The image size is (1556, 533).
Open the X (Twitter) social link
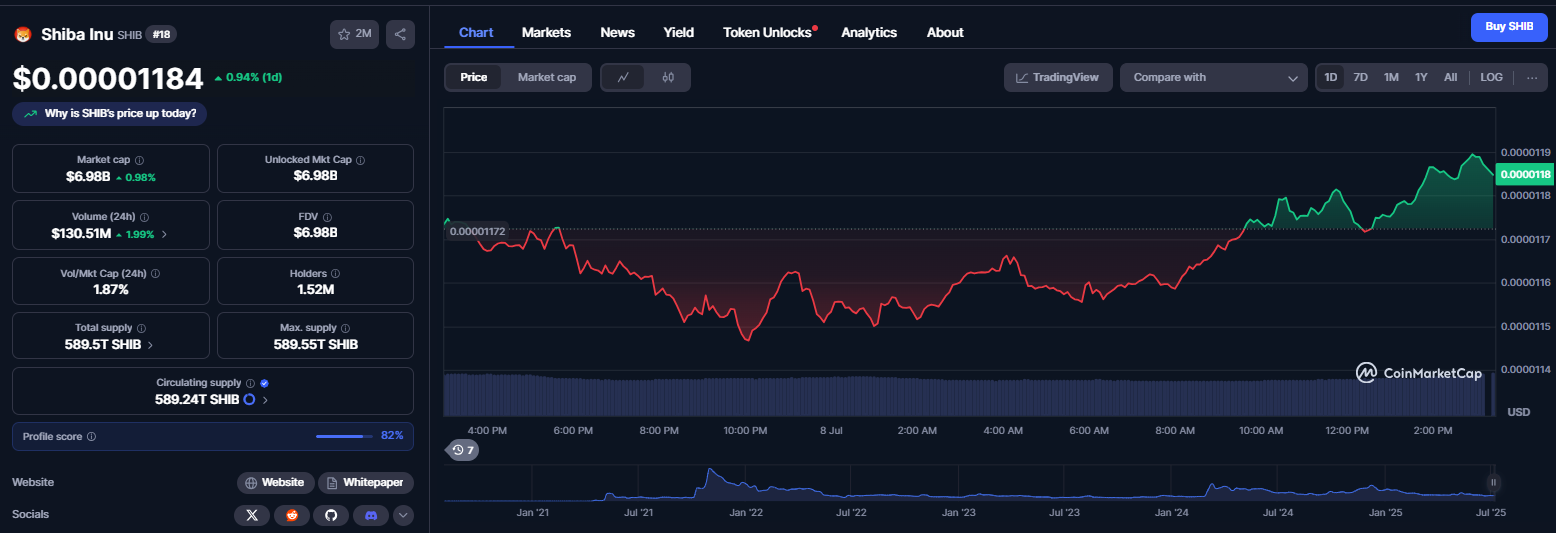click(252, 515)
